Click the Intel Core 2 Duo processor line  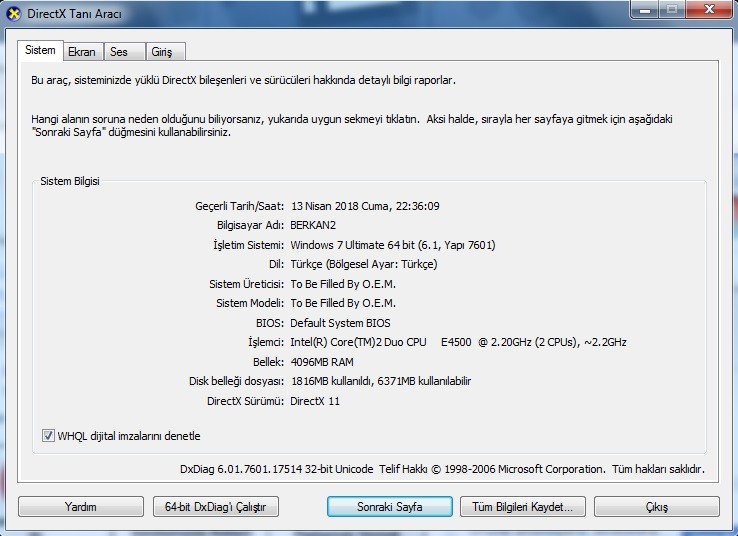(458, 342)
